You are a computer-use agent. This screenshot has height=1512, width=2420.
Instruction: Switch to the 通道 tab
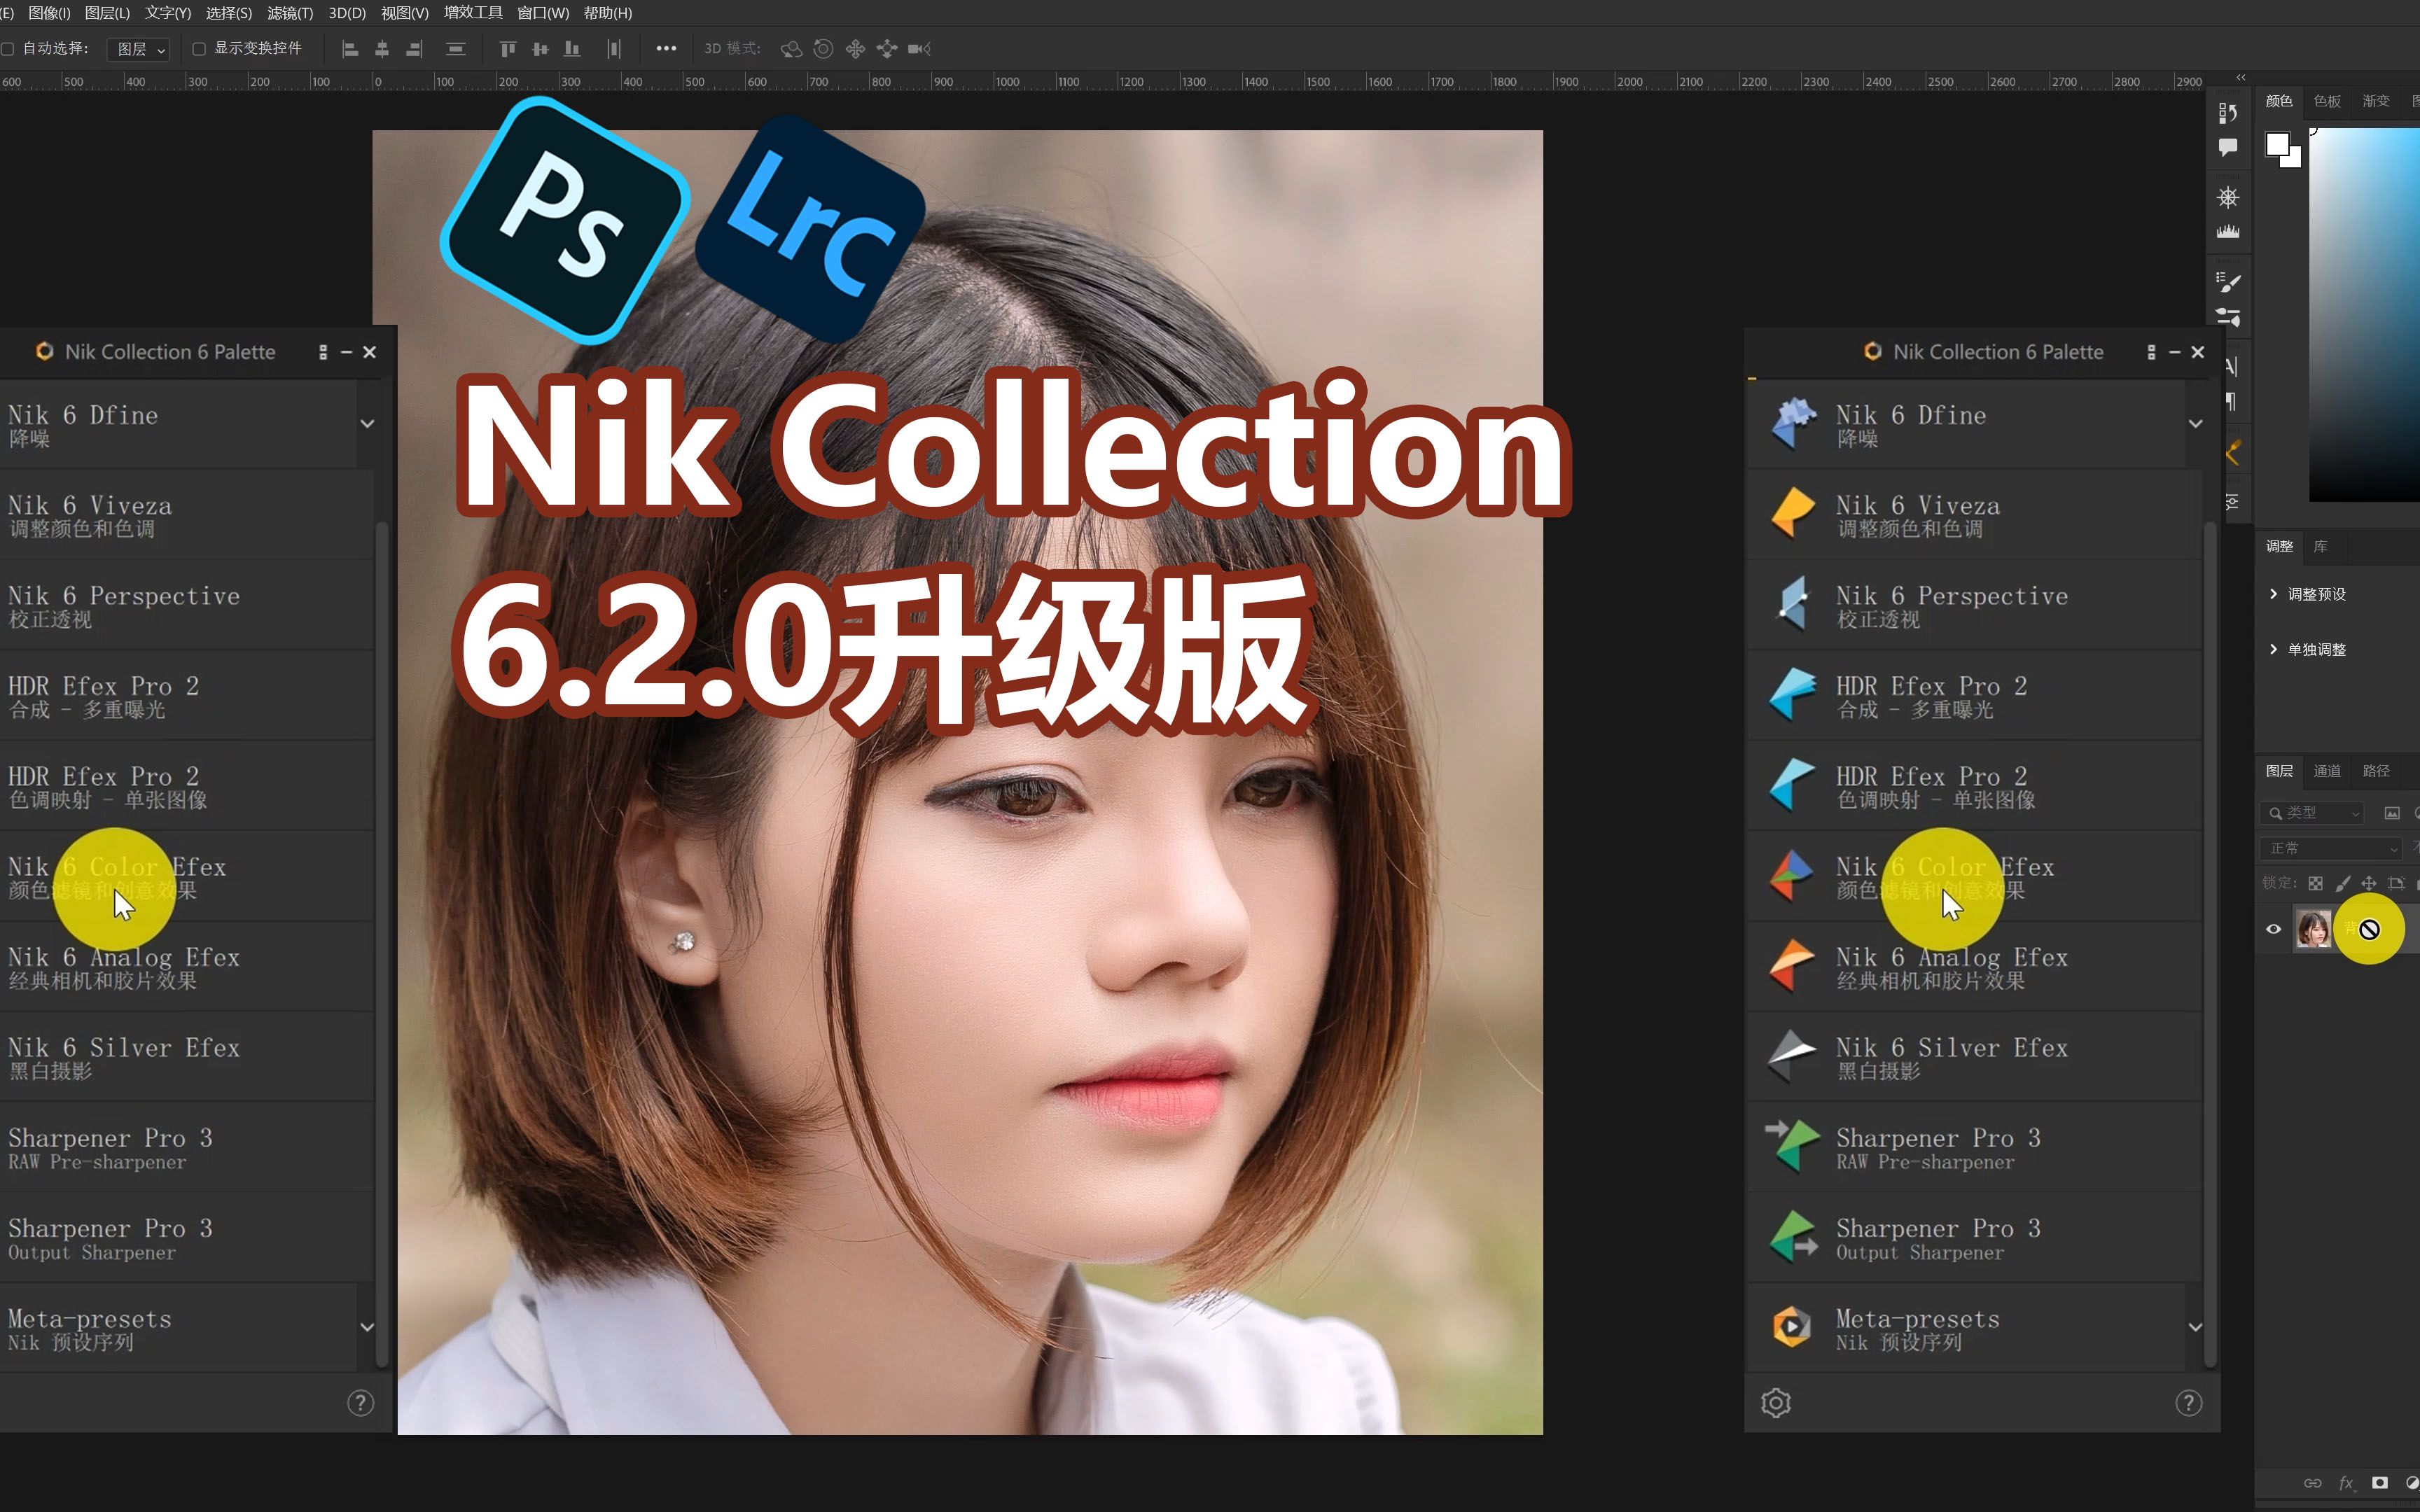[x=2328, y=770]
